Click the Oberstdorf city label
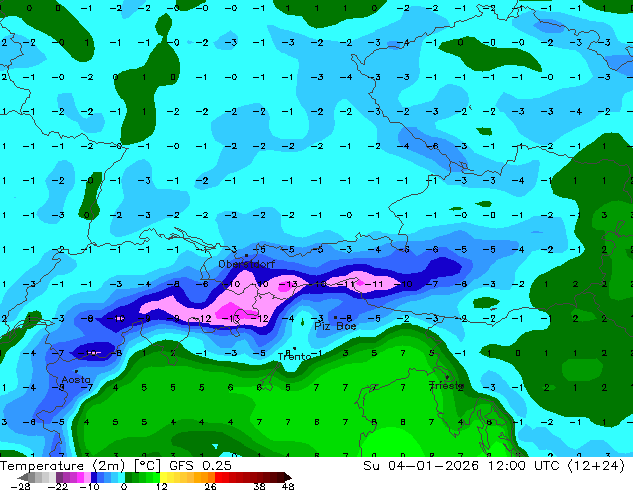634x490 pixels. (246, 264)
